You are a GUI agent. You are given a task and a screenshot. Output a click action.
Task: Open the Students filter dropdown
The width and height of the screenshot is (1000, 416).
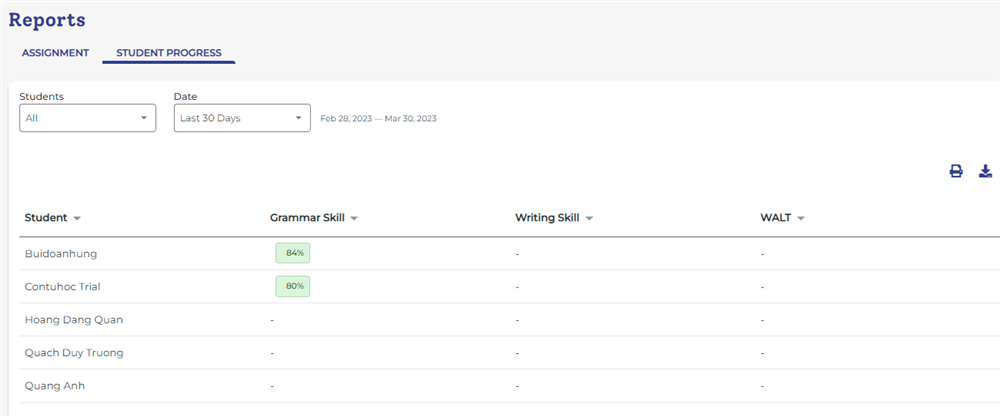tap(88, 118)
